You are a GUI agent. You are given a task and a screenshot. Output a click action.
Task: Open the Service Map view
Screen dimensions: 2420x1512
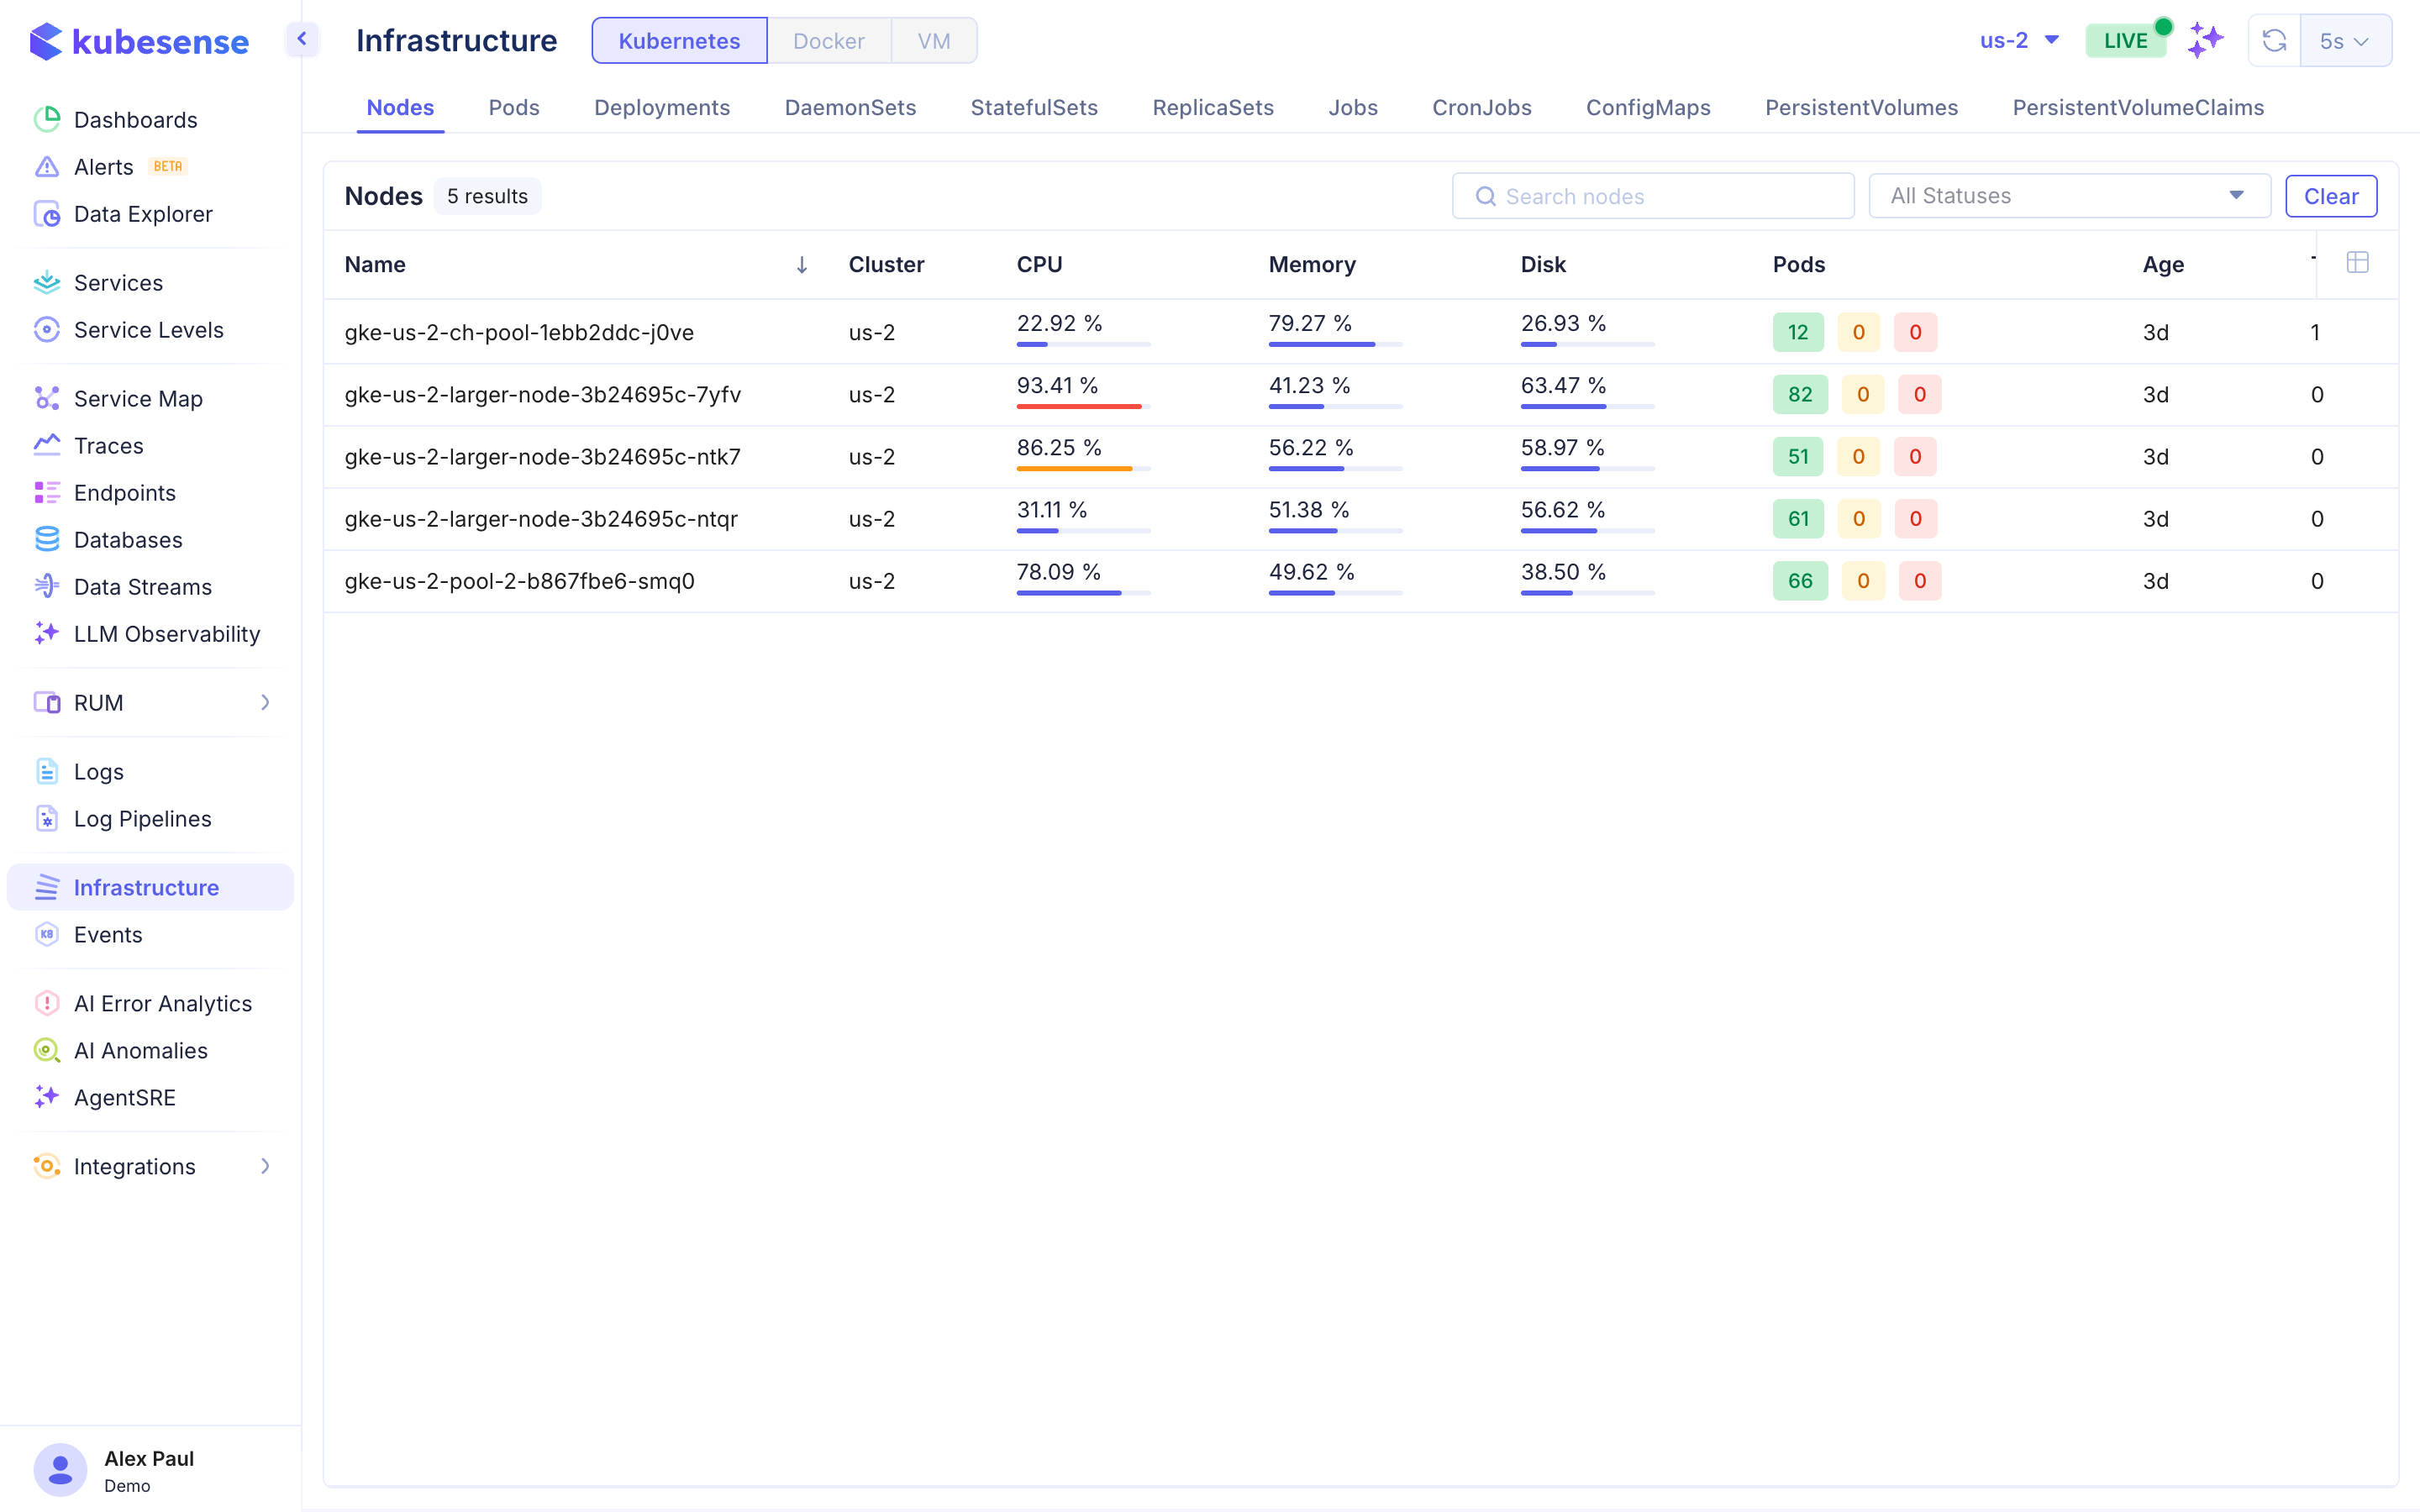tap(137, 398)
